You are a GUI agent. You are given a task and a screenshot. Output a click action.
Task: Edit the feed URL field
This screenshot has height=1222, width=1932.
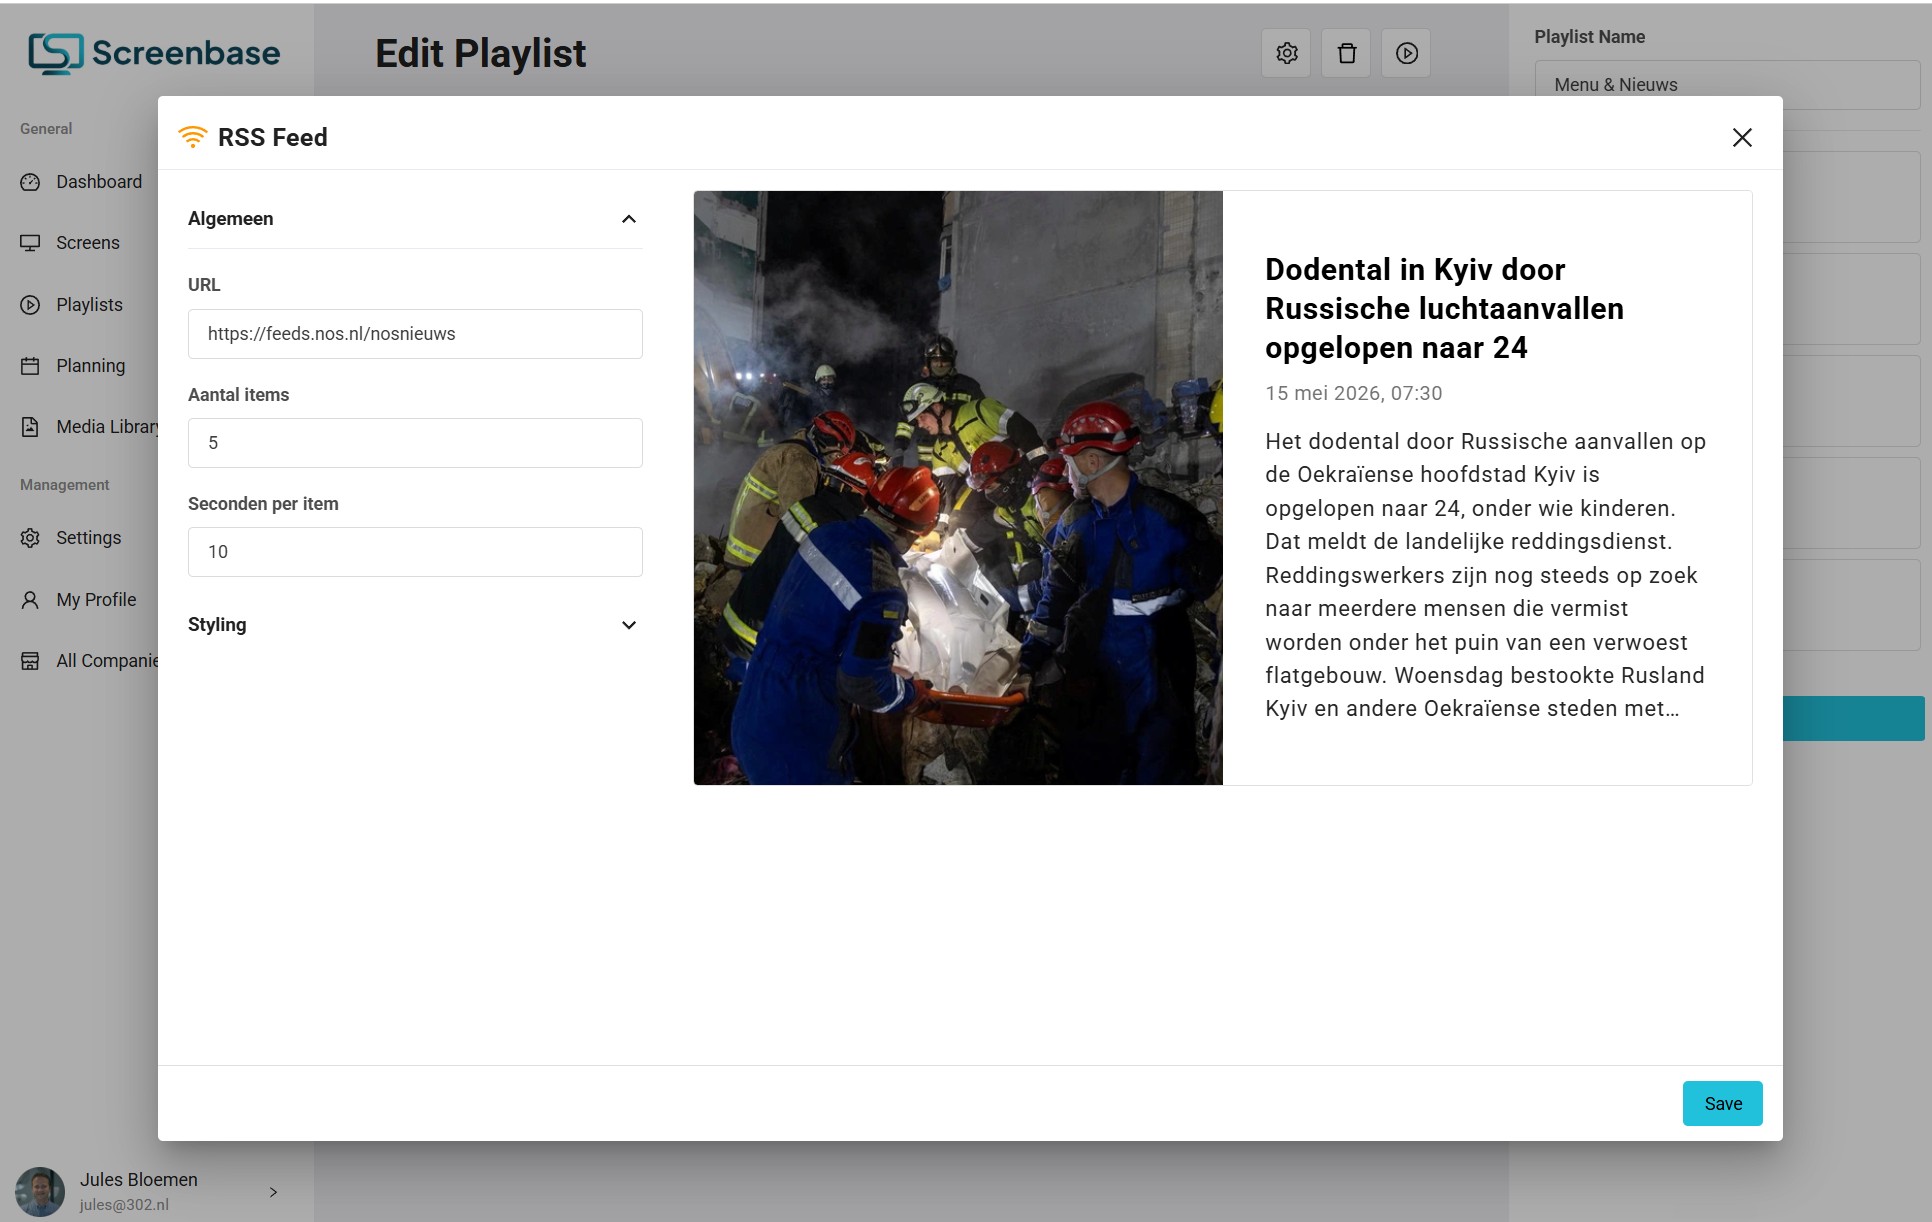tap(415, 334)
